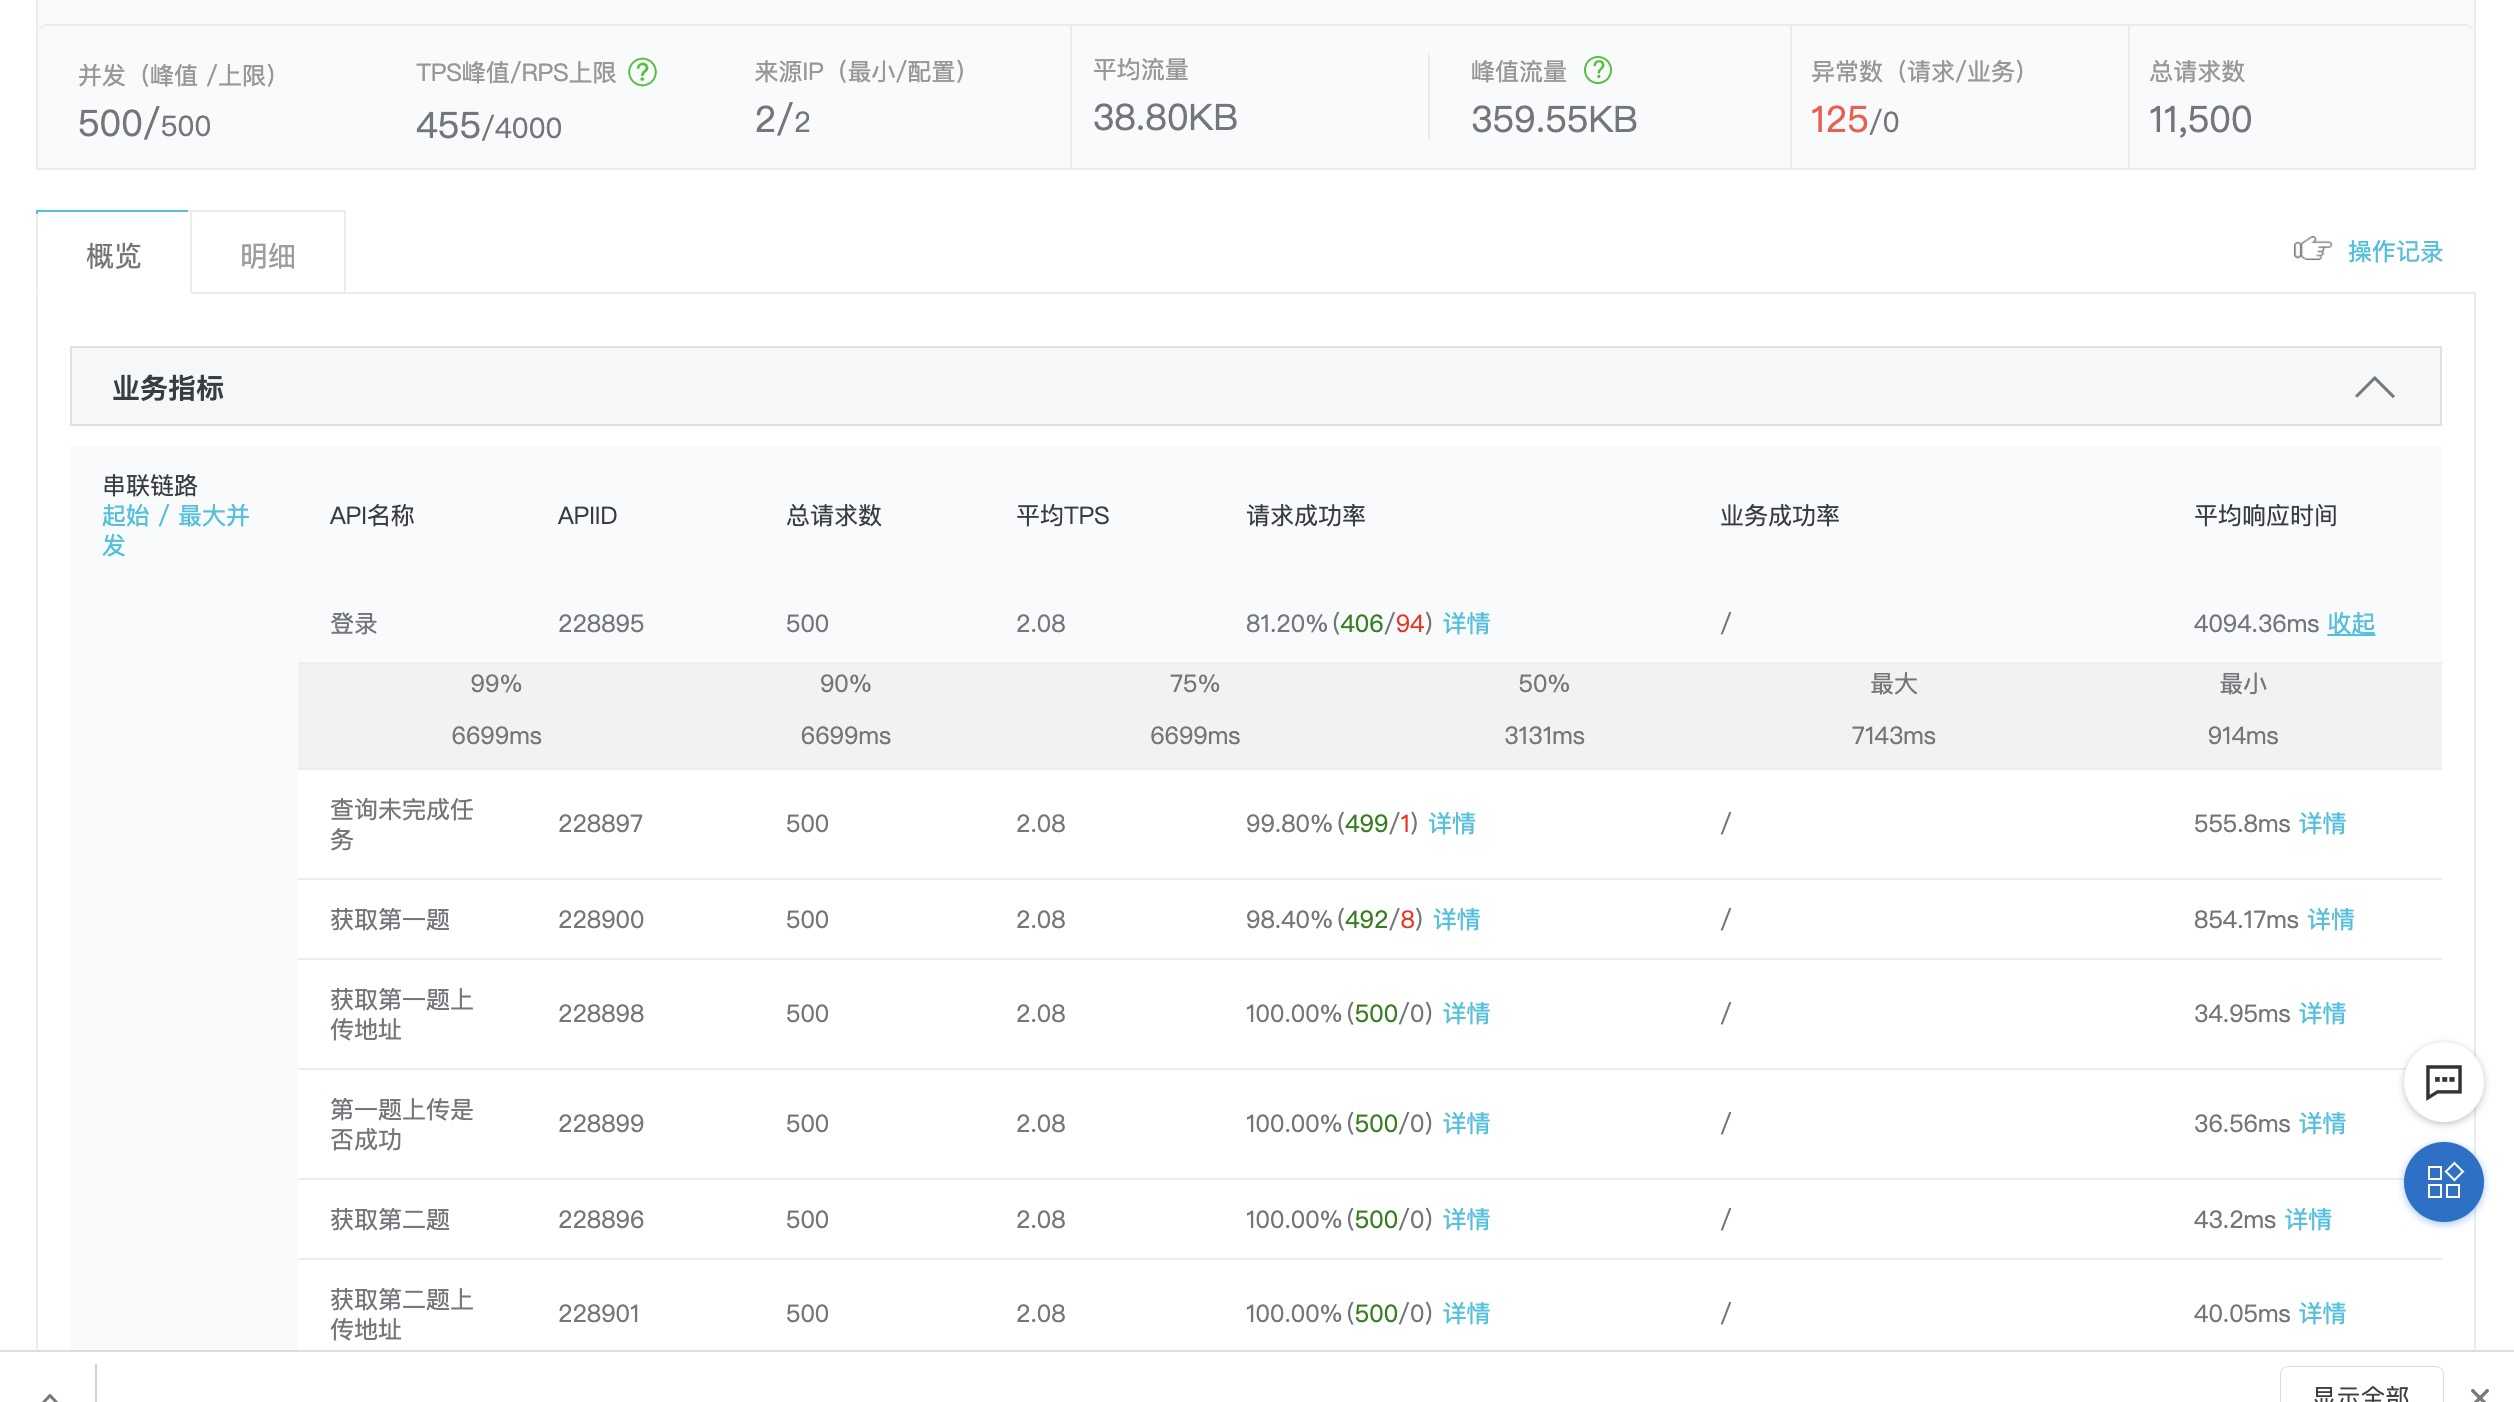Open success rate 详情 for API 228898
This screenshot has width=2514, height=1402.
pyautogui.click(x=1466, y=1013)
